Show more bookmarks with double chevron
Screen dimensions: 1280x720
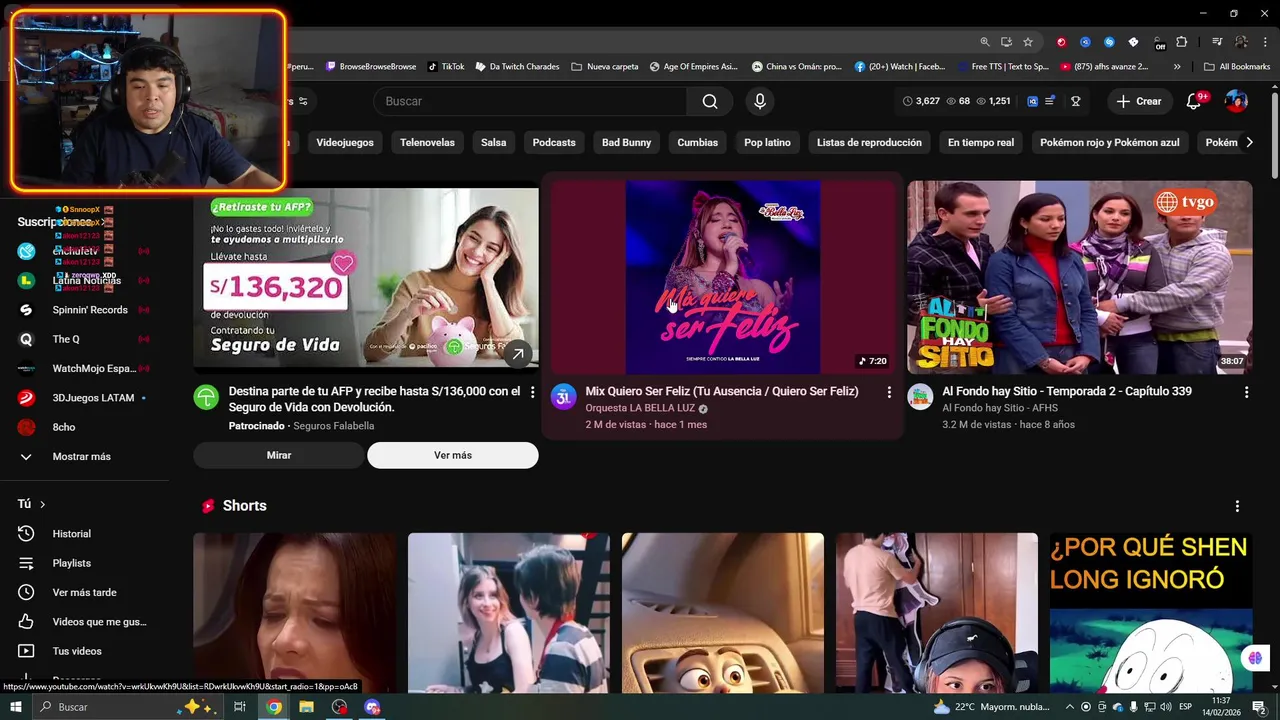[x=1177, y=67]
